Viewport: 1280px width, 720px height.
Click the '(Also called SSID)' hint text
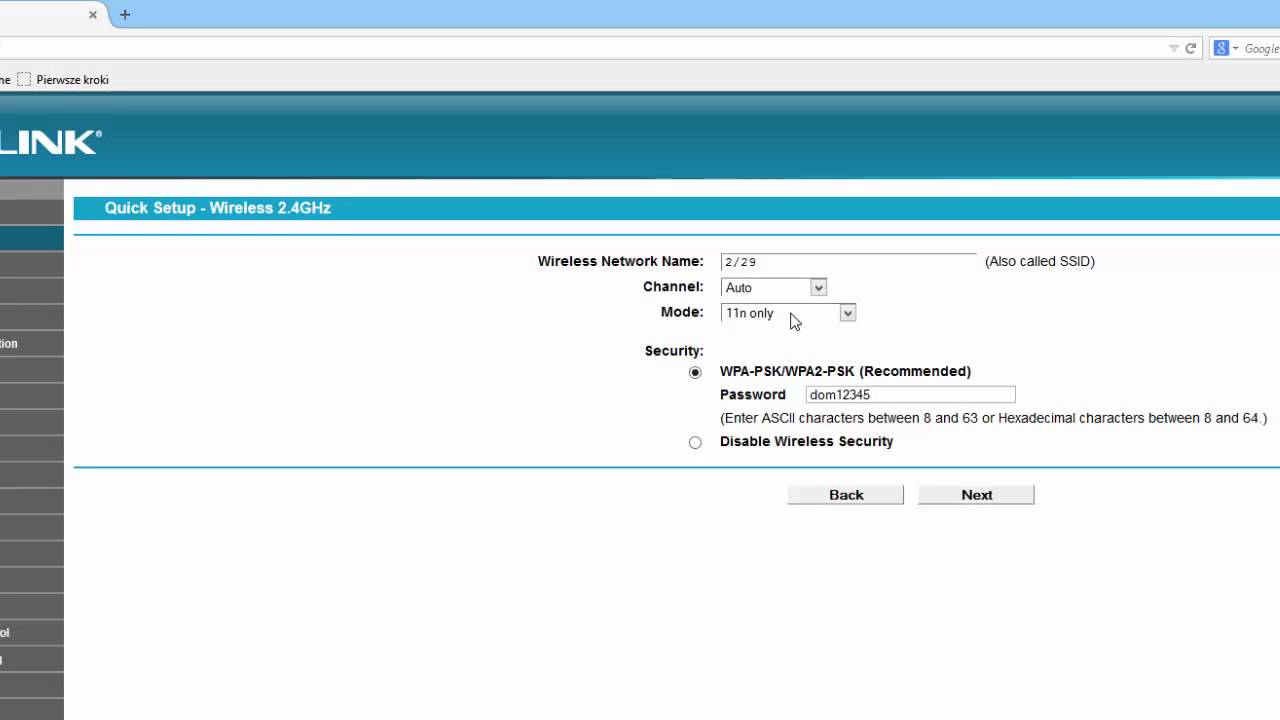click(1040, 261)
